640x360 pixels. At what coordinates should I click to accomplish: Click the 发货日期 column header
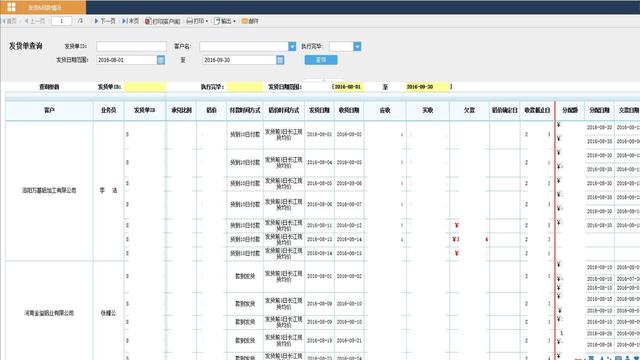tap(319, 110)
